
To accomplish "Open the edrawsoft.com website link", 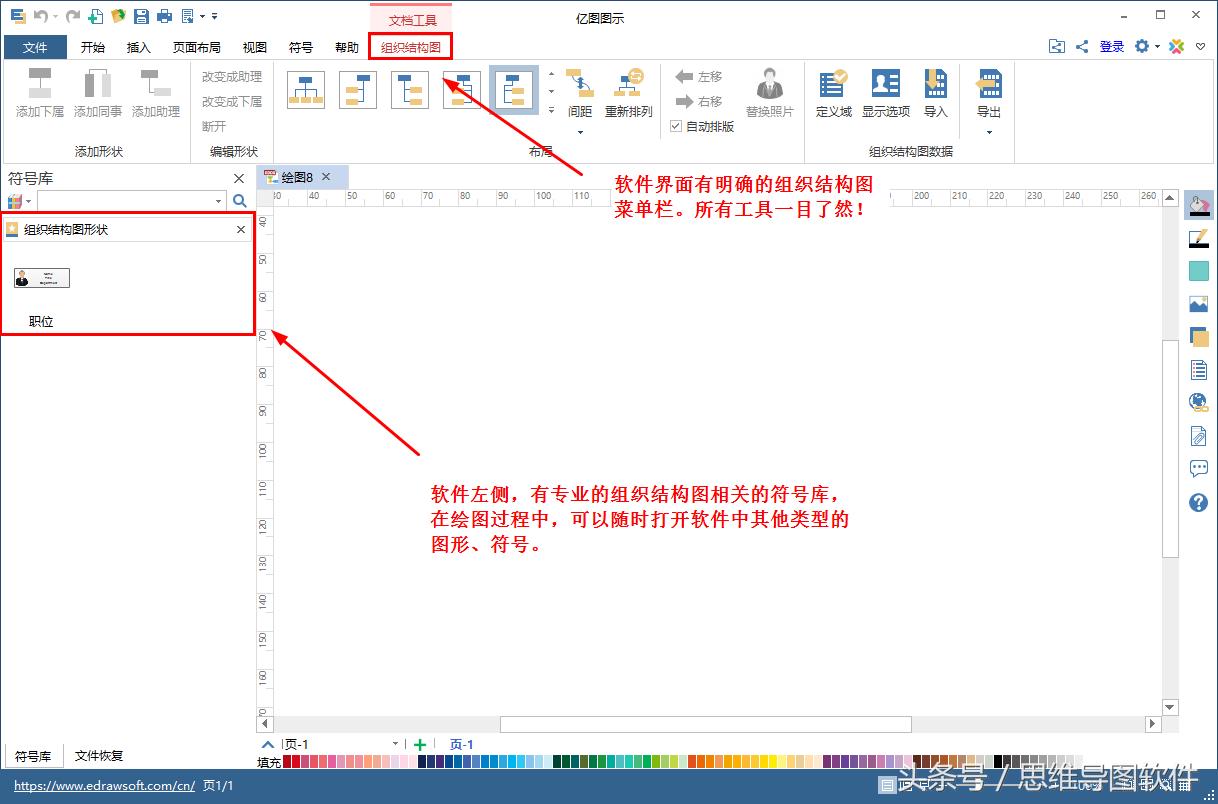I will coord(104,786).
